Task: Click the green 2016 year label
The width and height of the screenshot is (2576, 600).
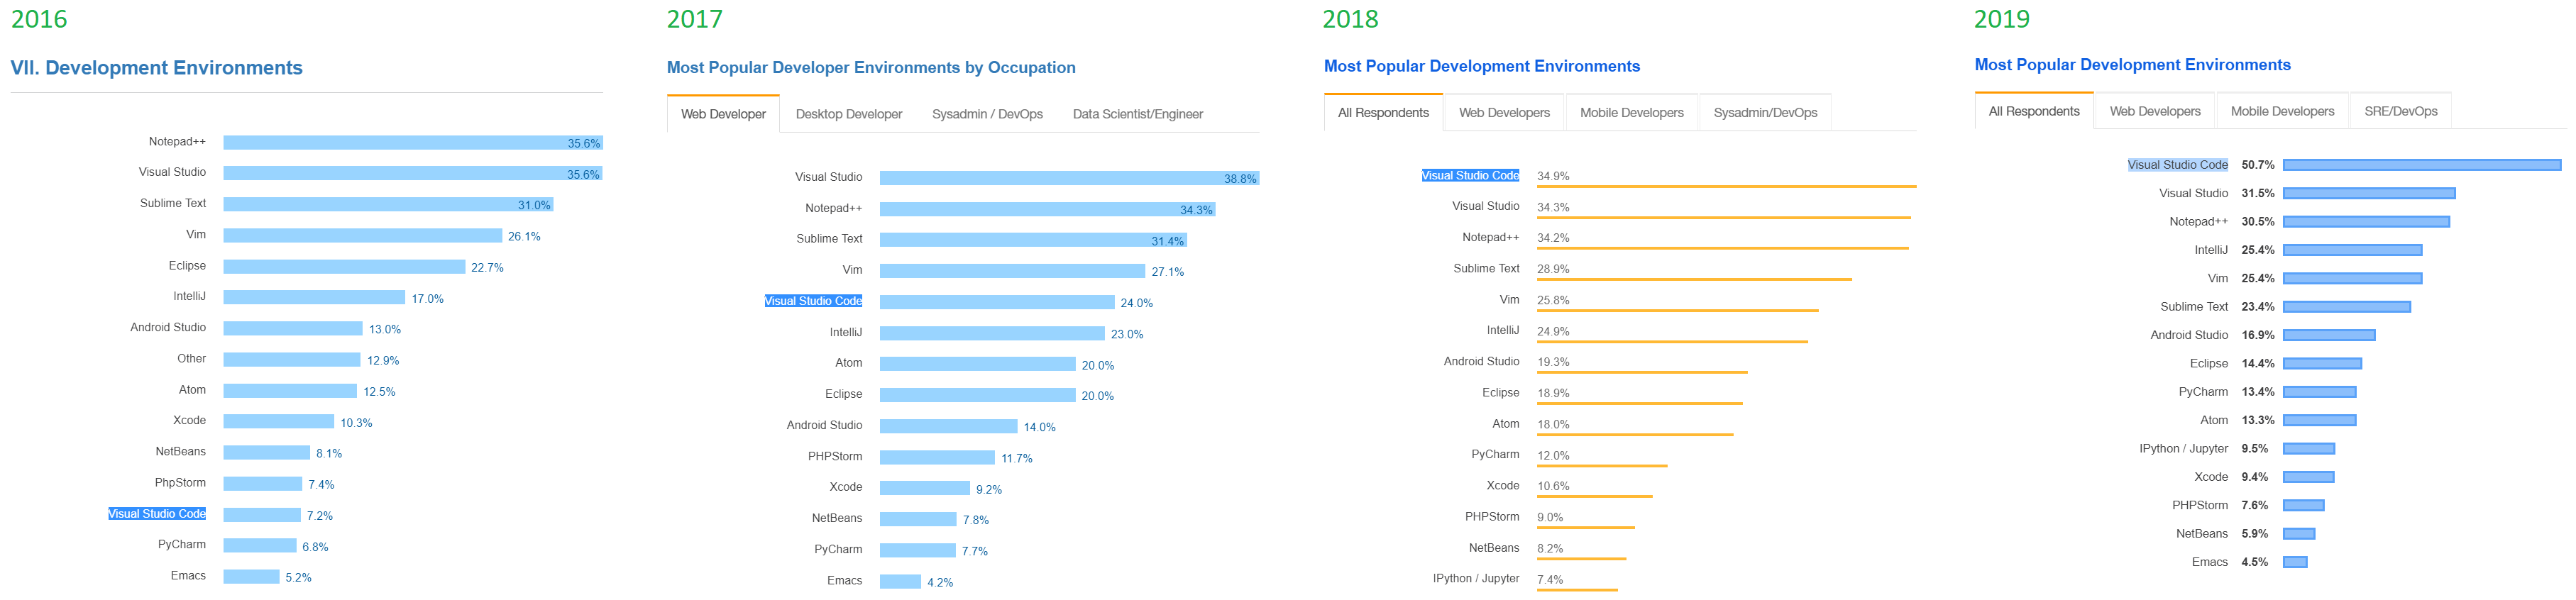Action: click(39, 19)
